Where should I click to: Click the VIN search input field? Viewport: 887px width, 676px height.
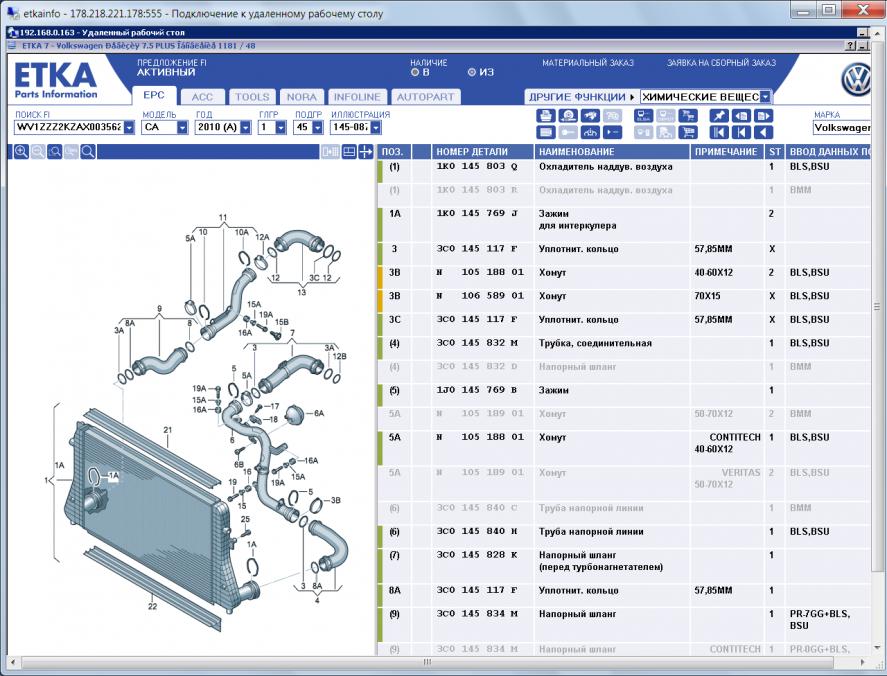(68, 127)
